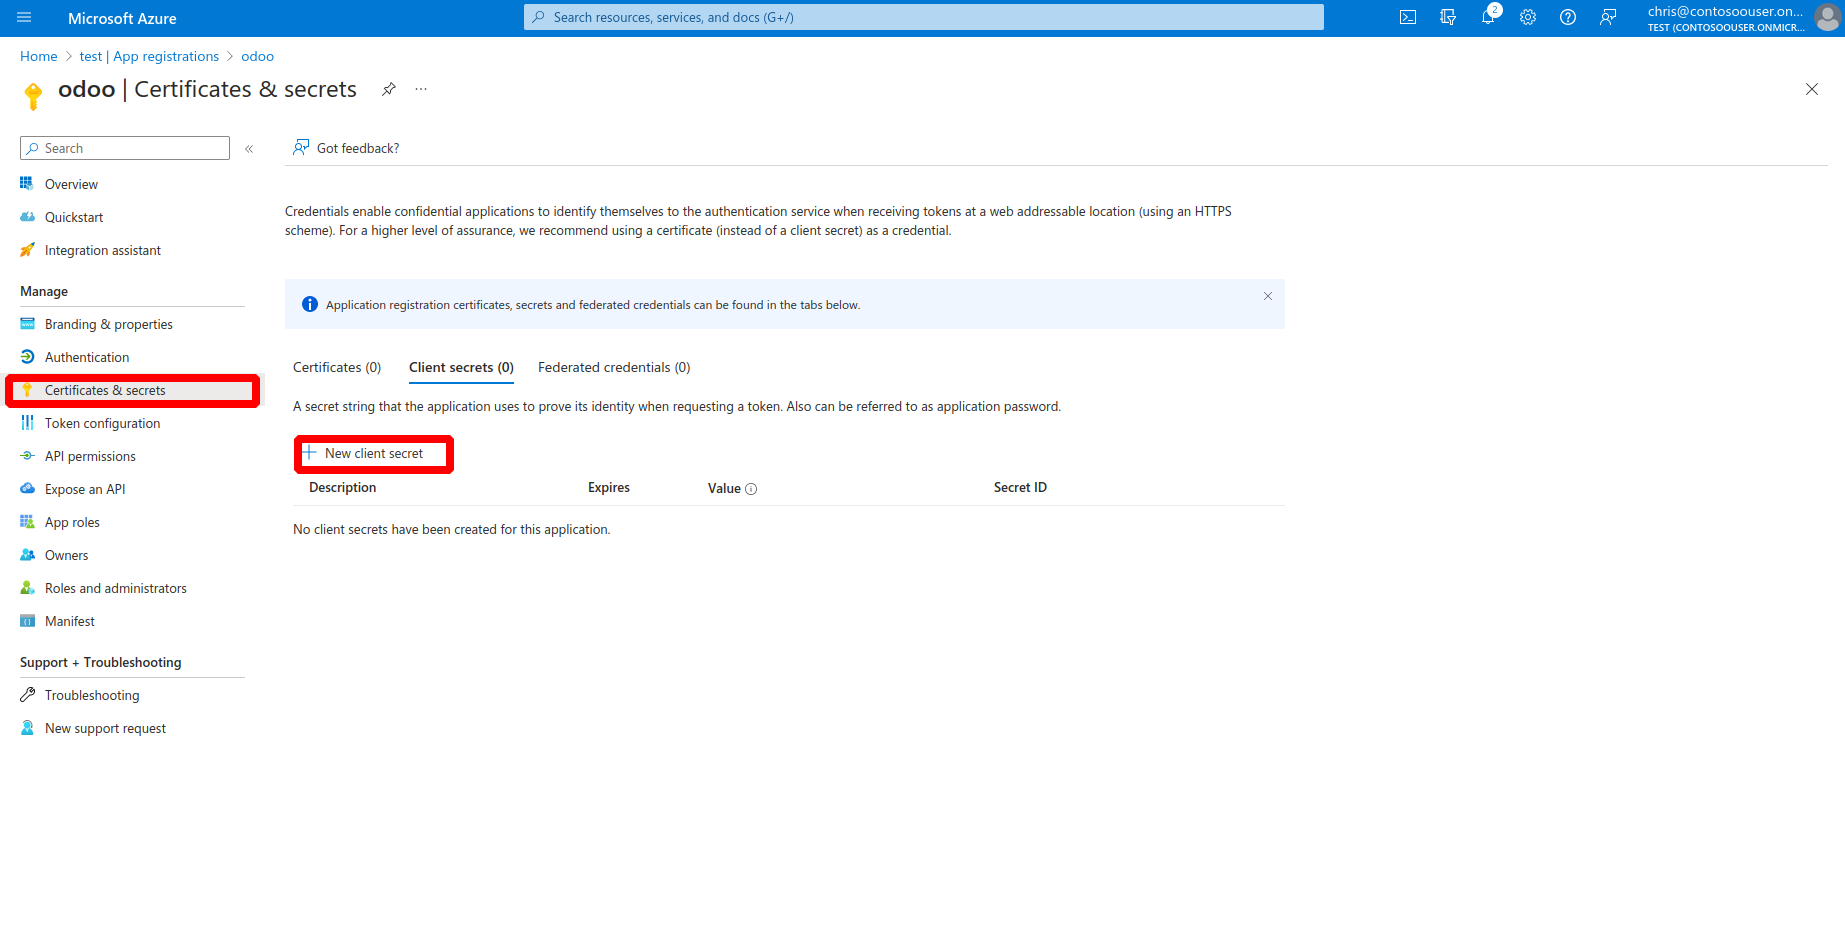
Task: Collapse the left navigation menu
Action: tap(249, 149)
